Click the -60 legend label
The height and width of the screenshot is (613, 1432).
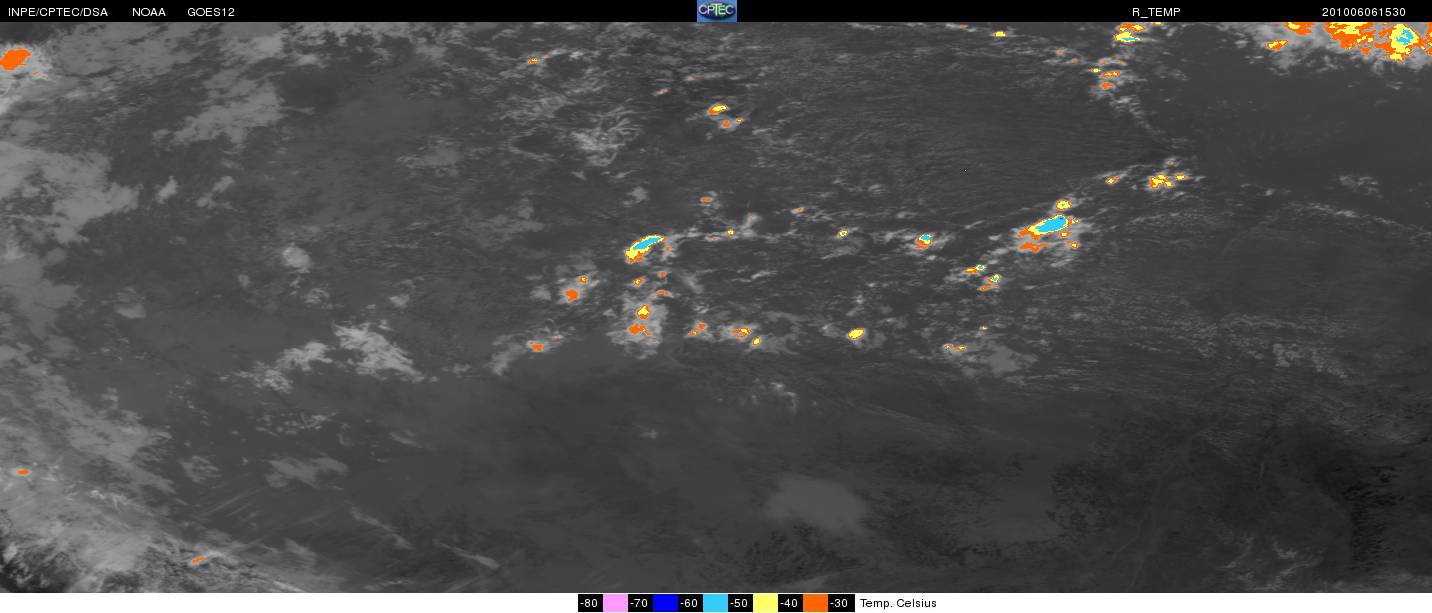pyautogui.click(x=690, y=603)
